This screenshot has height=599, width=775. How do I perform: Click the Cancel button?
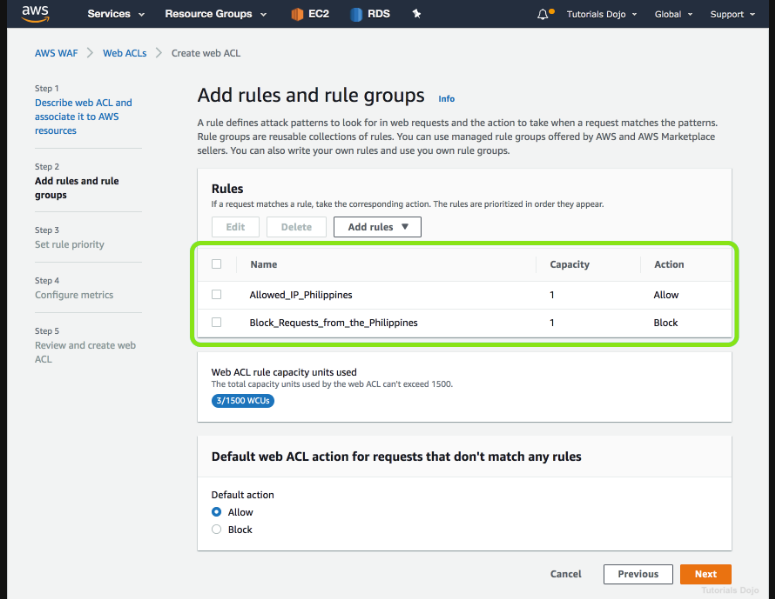coord(566,574)
